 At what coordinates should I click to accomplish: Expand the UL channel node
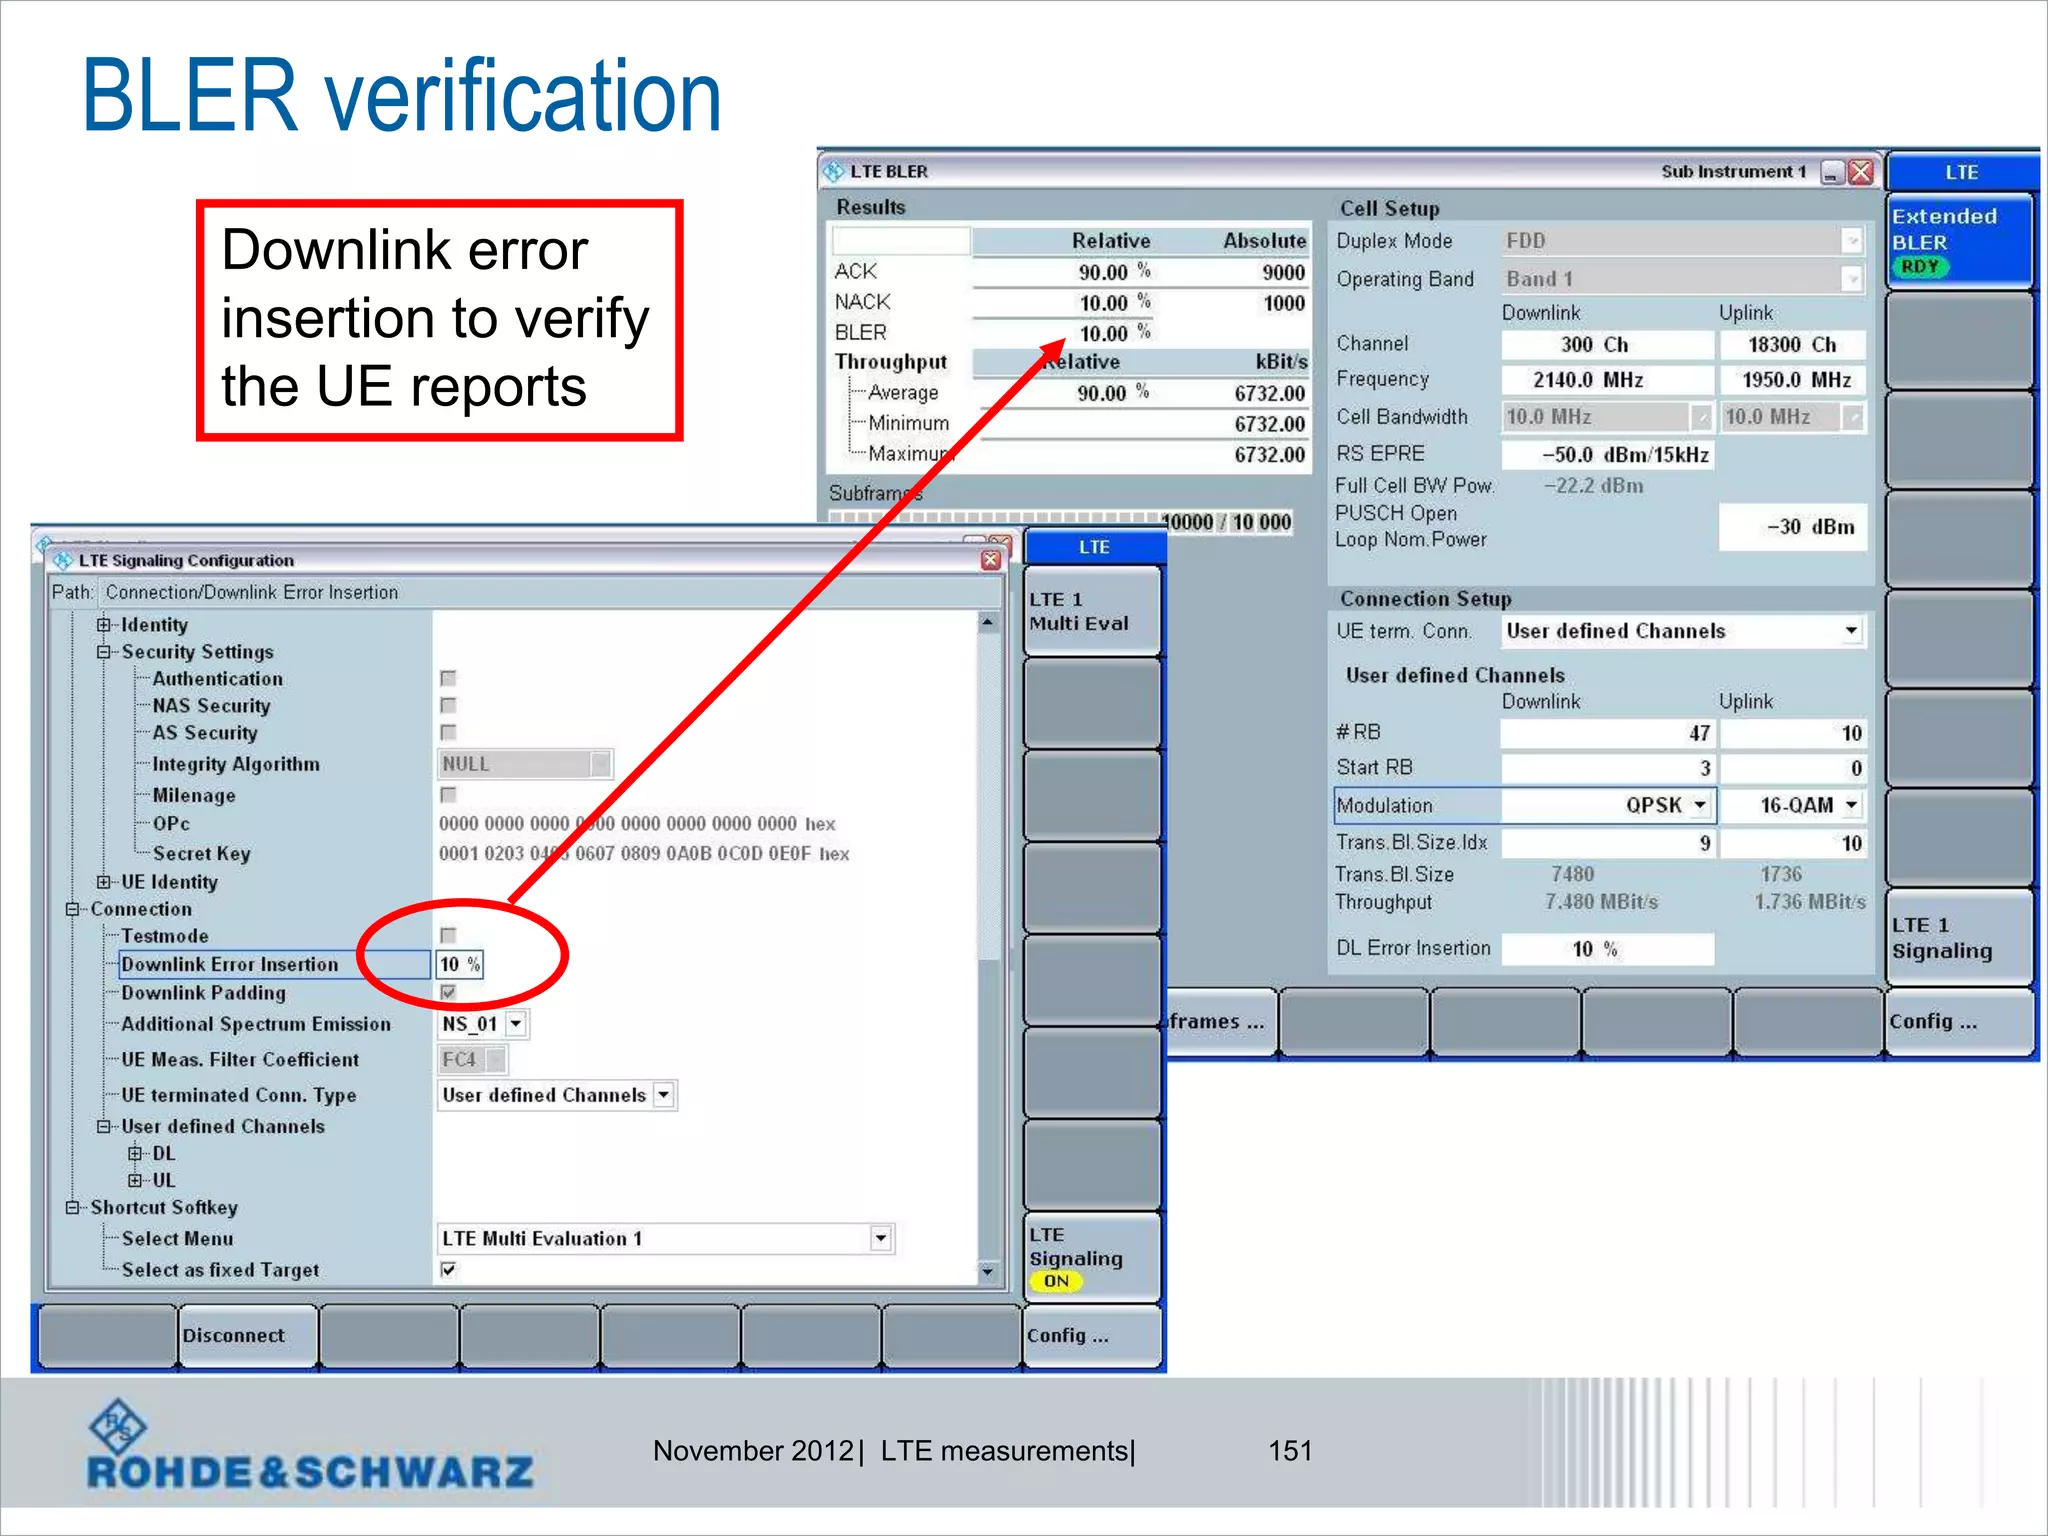[135, 1180]
